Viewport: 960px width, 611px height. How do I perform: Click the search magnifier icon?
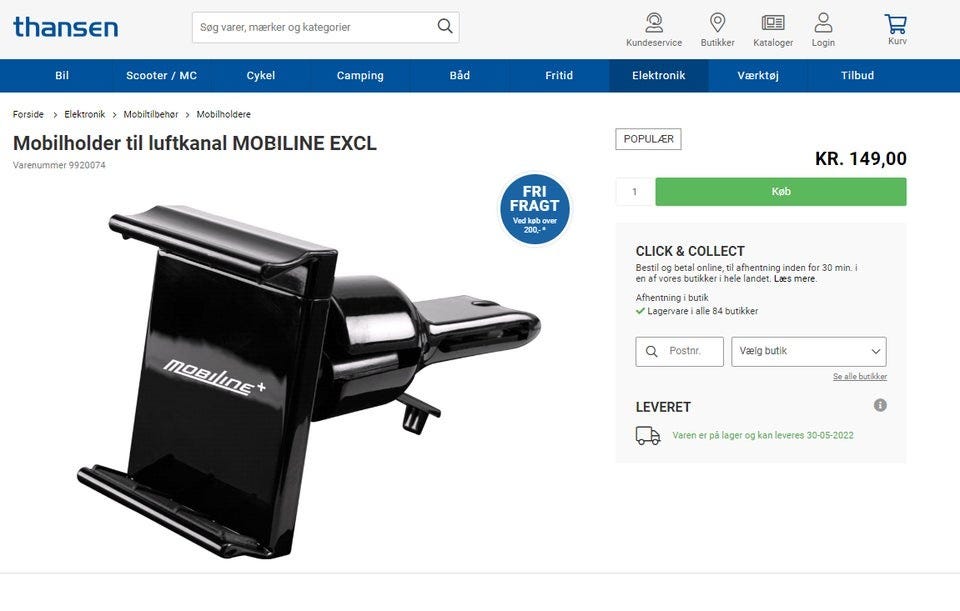tap(445, 26)
